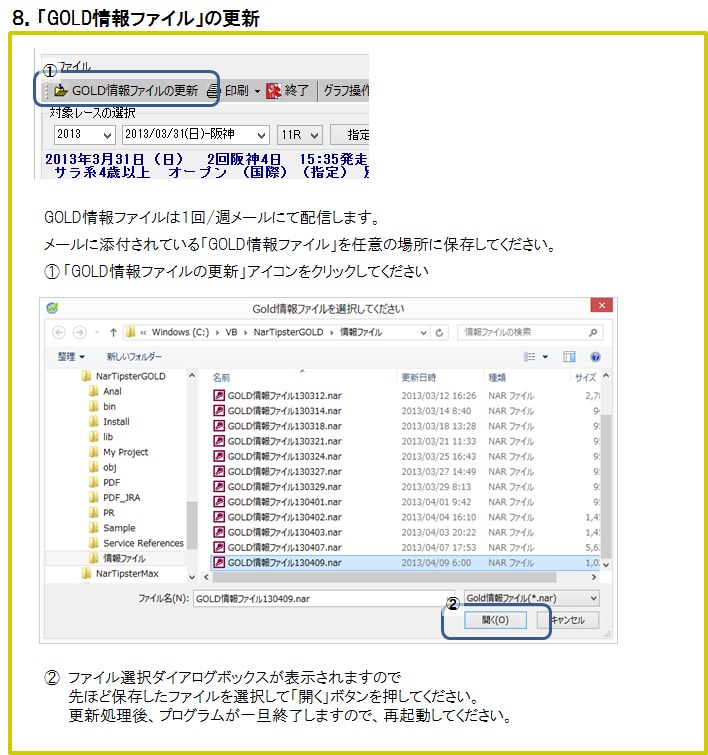Open the 印刷 dropdown arrow
708x755 pixels.
(x=257, y=91)
